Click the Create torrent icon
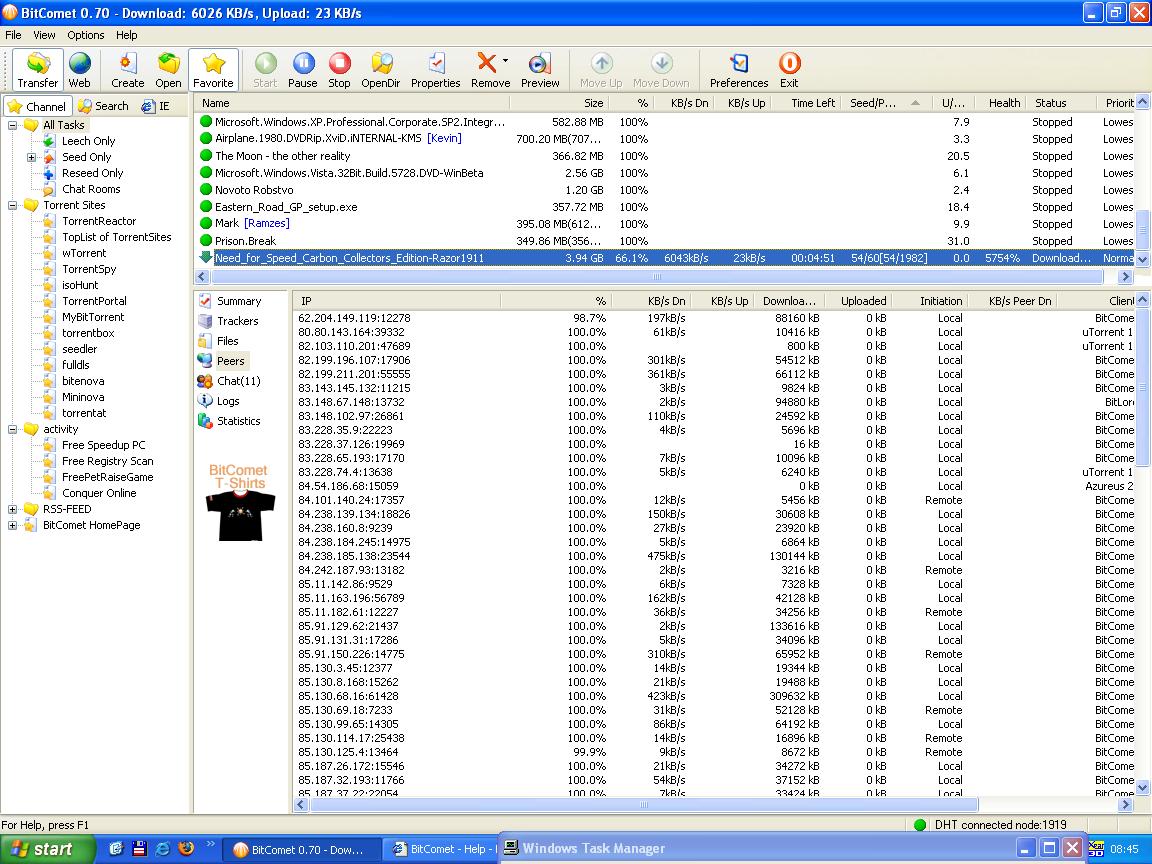 pyautogui.click(x=127, y=70)
